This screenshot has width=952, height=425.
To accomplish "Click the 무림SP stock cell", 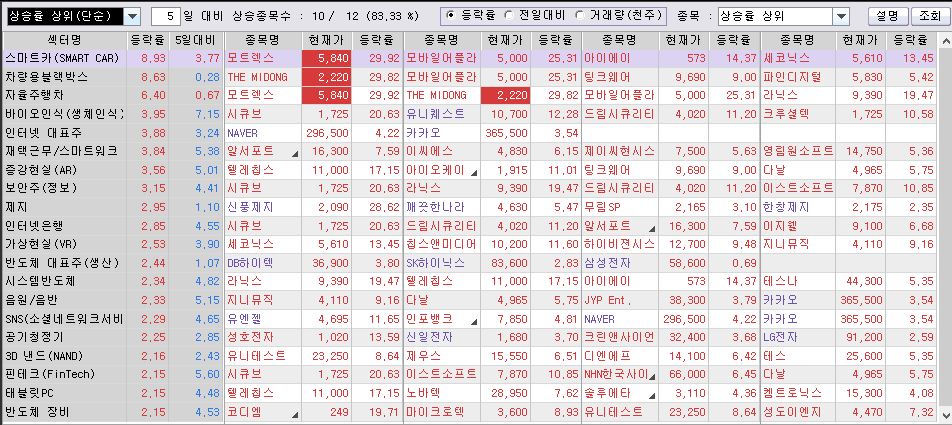I will (x=620, y=207).
